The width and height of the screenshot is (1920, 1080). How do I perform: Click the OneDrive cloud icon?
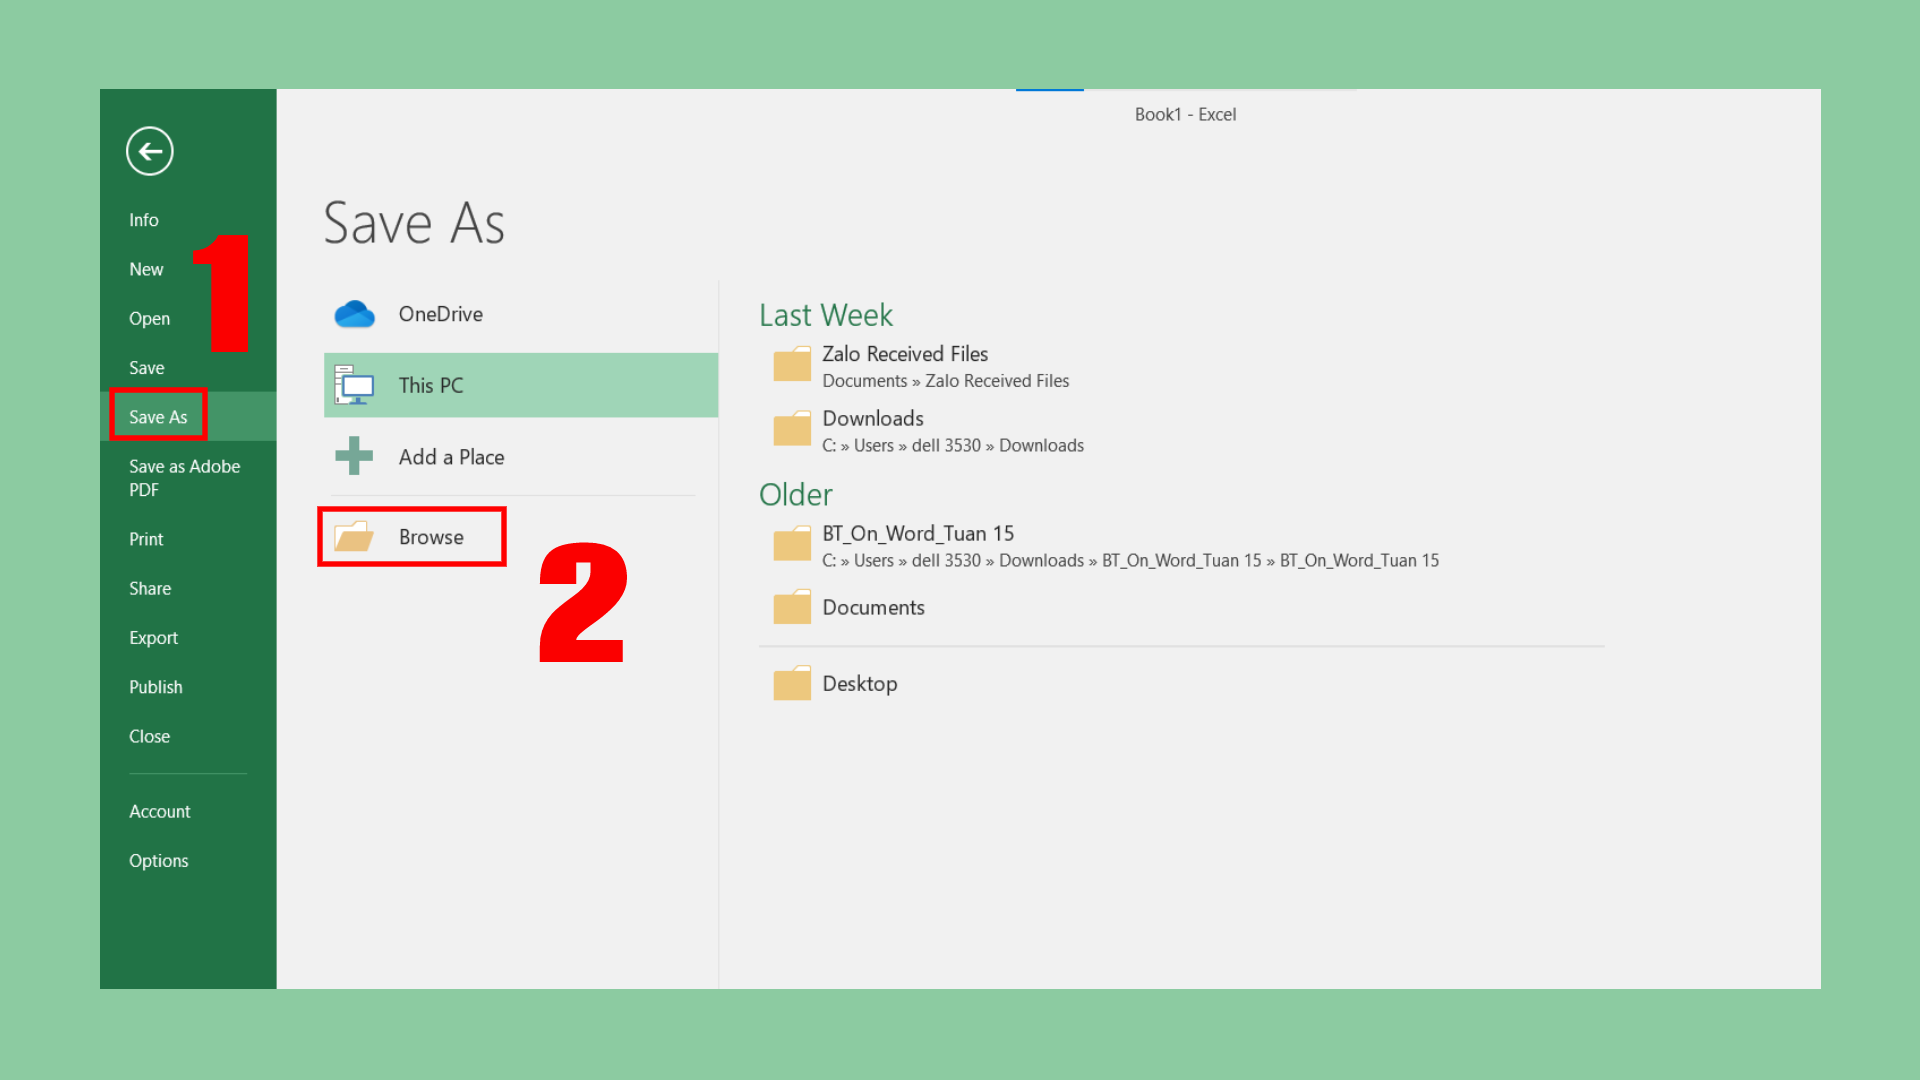click(354, 314)
